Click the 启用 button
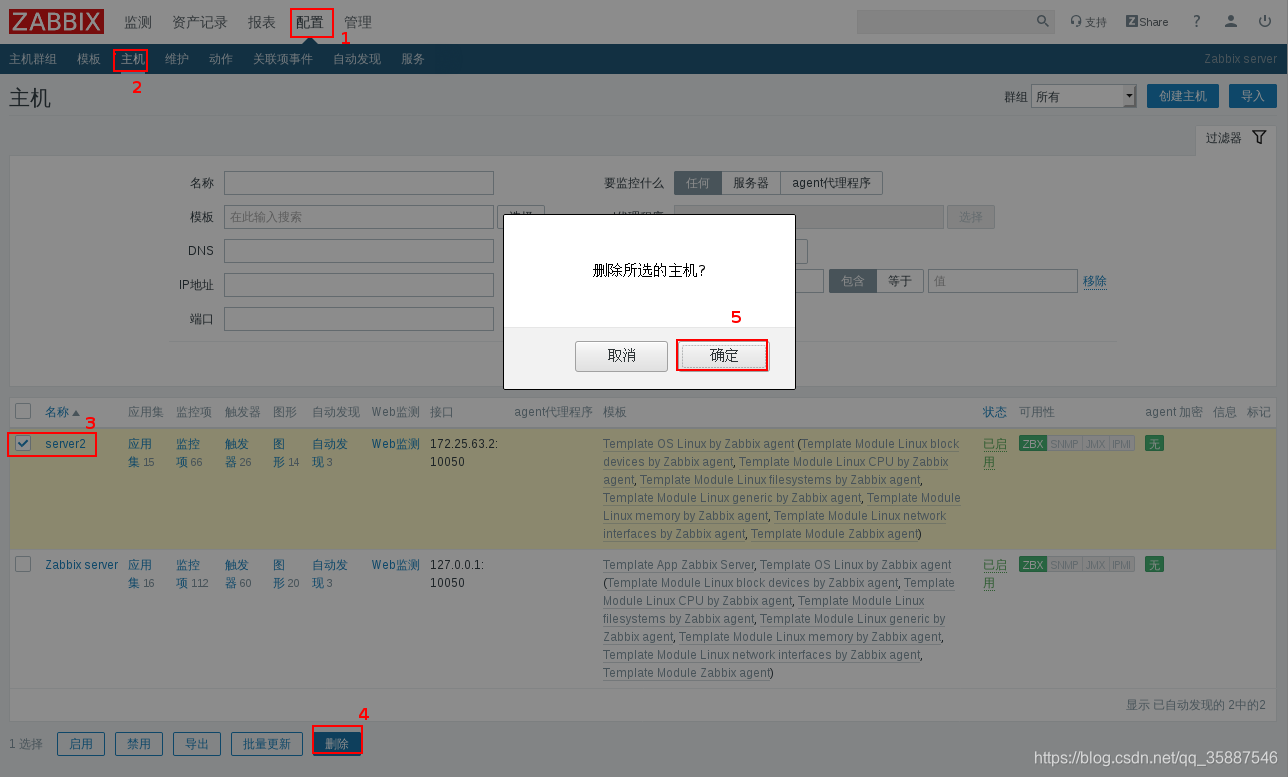Viewport: 1288px width, 777px height. tap(81, 744)
